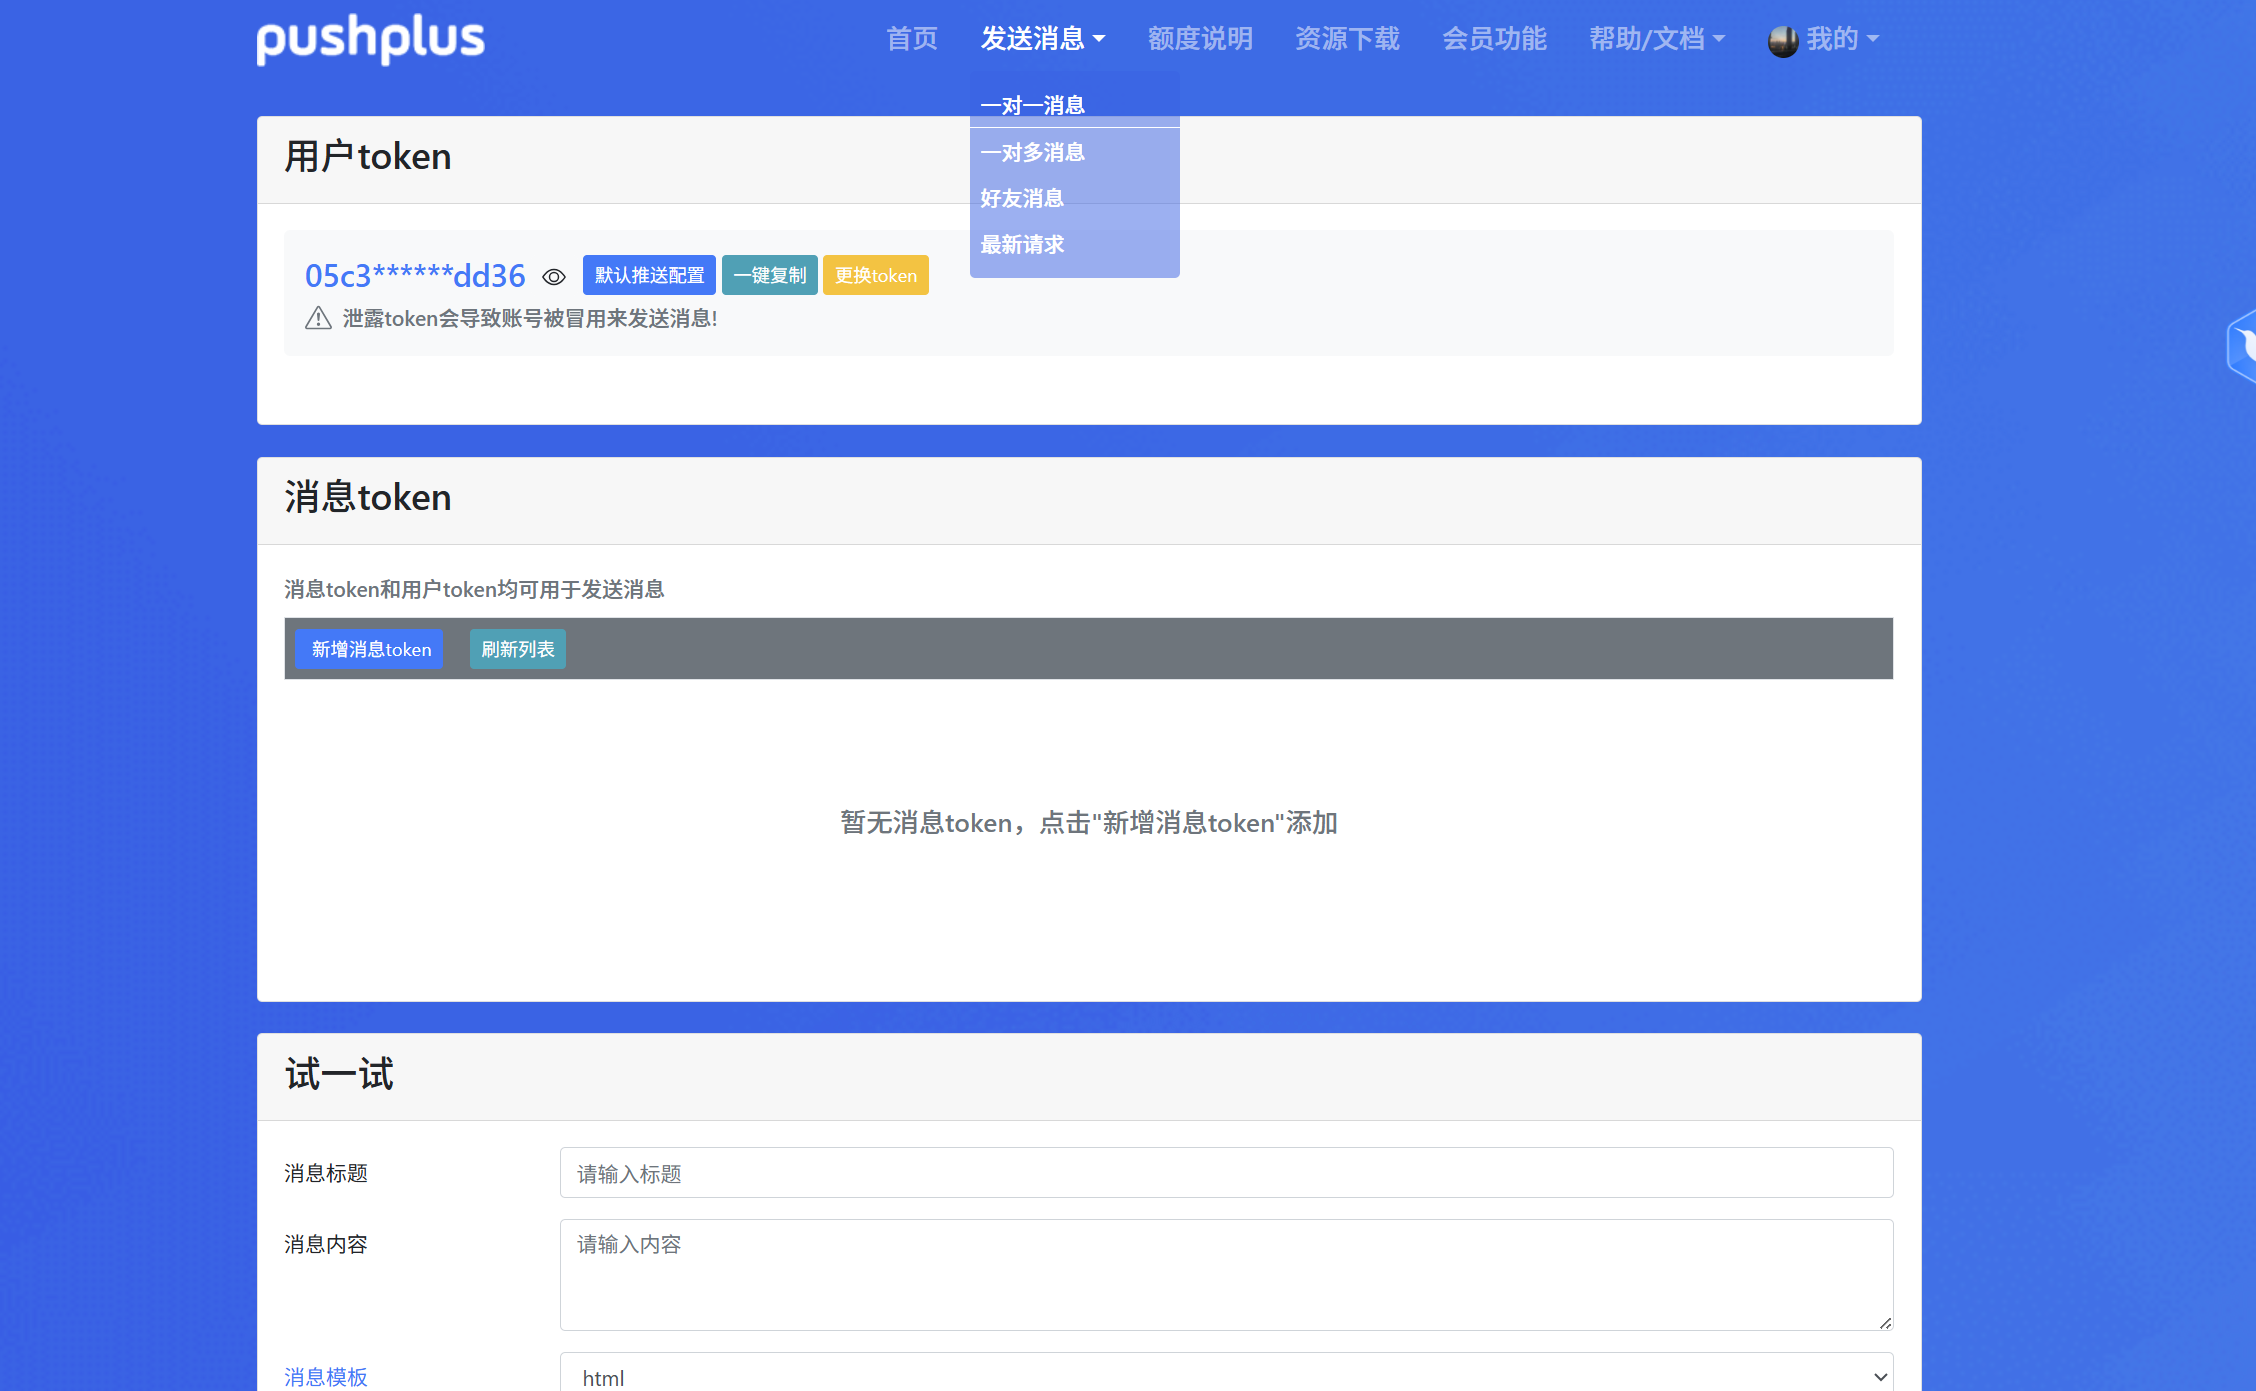
Task: Click the 消息token和用户token均可用于发送消息 description
Action: (474, 590)
